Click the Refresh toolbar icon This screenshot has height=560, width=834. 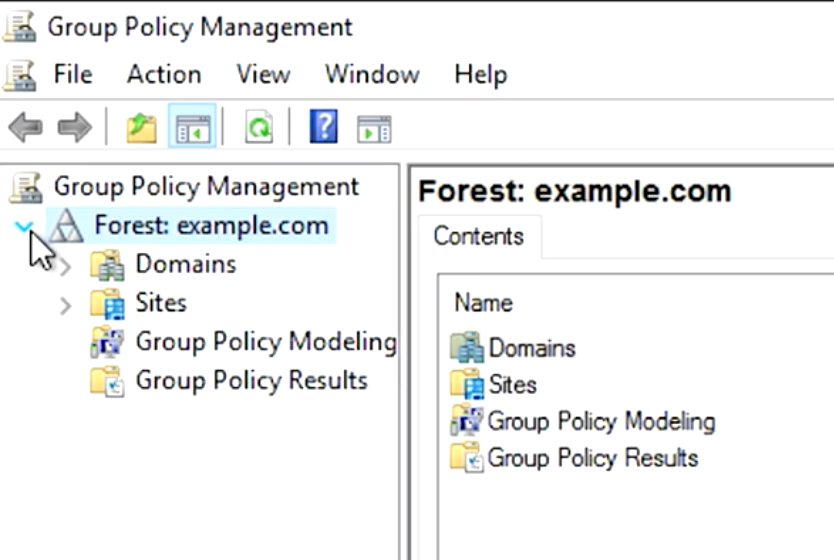coord(259,128)
